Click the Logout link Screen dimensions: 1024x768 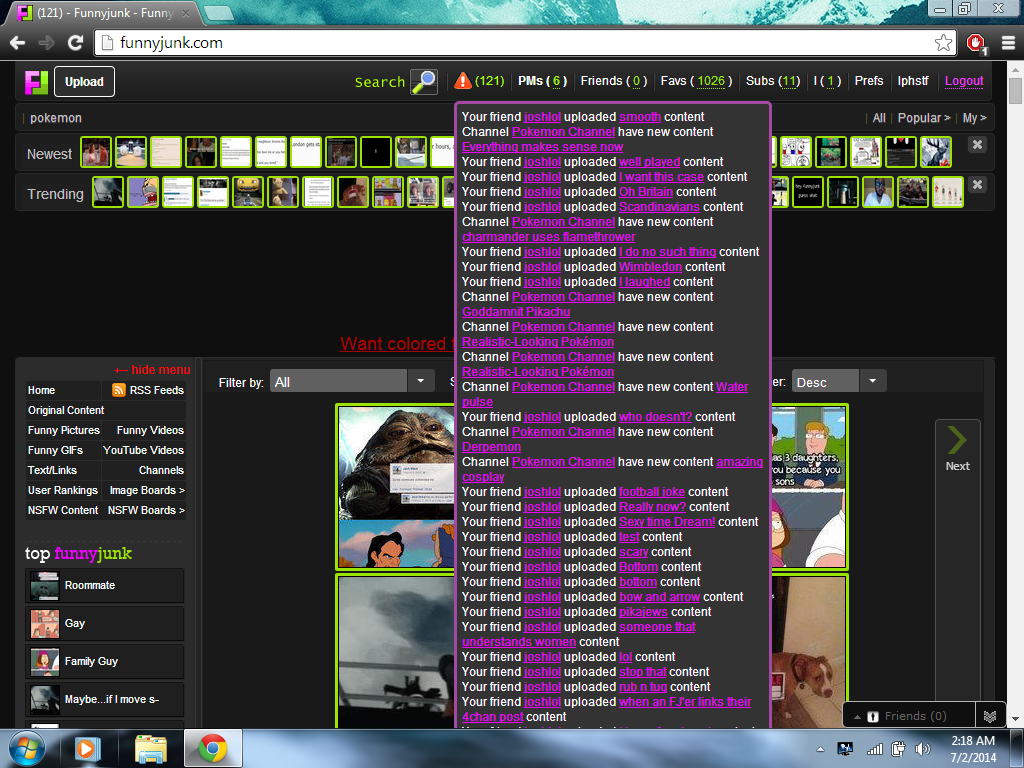click(x=964, y=81)
